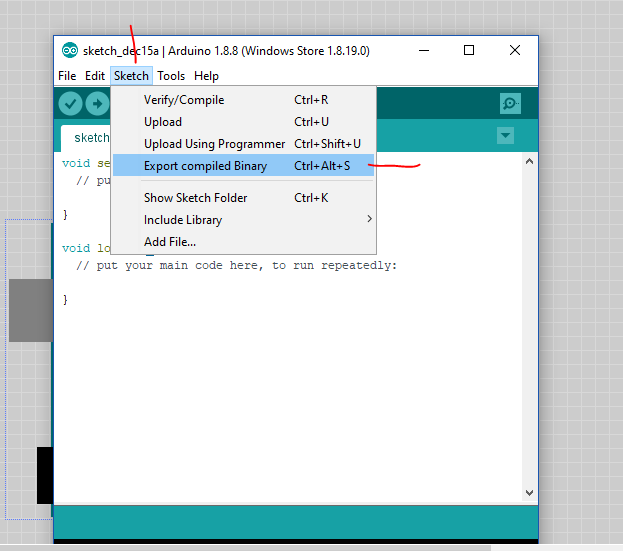
Task: Open the File menu
Action: (x=67, y=76)
